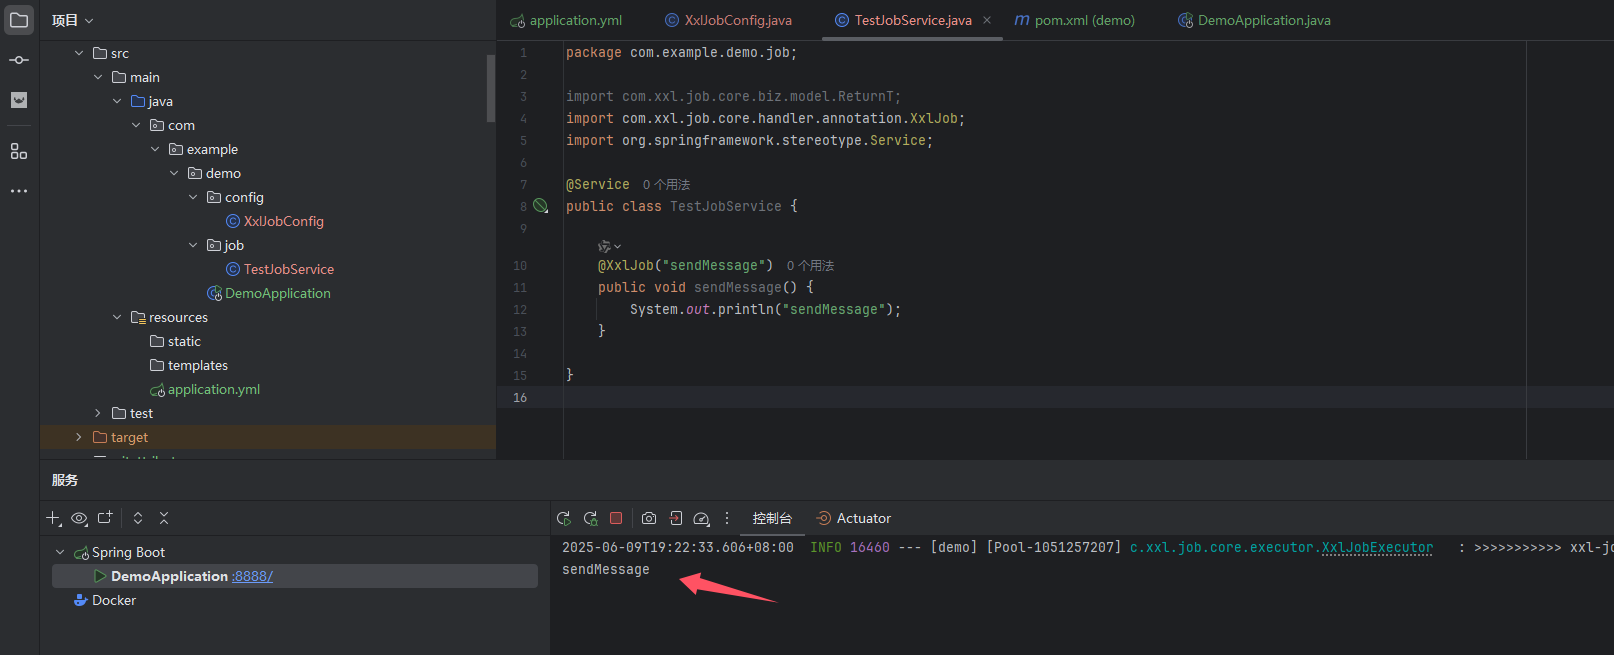The image size is (1614, 655).
Task: Click the camera thread dump icon
Action: click(x=649, y=518)
